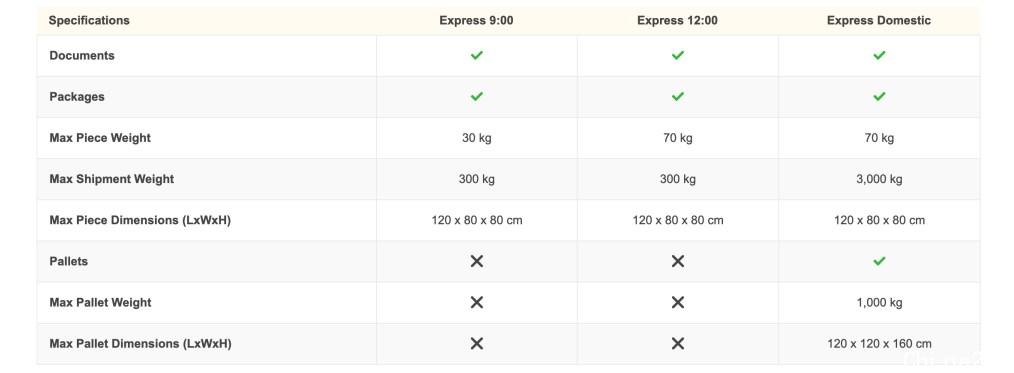Click the Packages checkmark under Express 12:00
The image size is (1014, 373).
pos(678,96)
